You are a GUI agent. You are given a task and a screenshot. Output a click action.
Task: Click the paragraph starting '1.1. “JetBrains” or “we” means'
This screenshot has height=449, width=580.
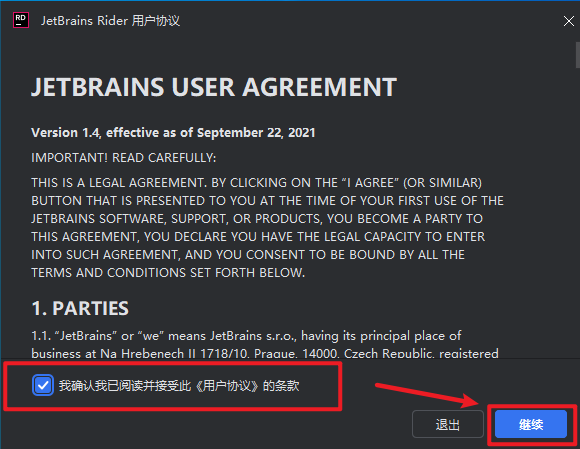click(265, 344)
